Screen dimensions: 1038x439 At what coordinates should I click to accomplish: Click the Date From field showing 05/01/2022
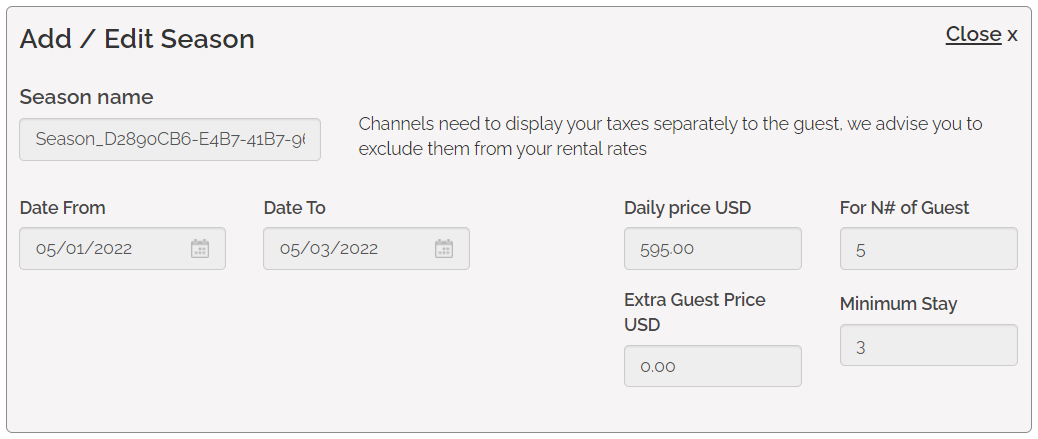[100, 249]
